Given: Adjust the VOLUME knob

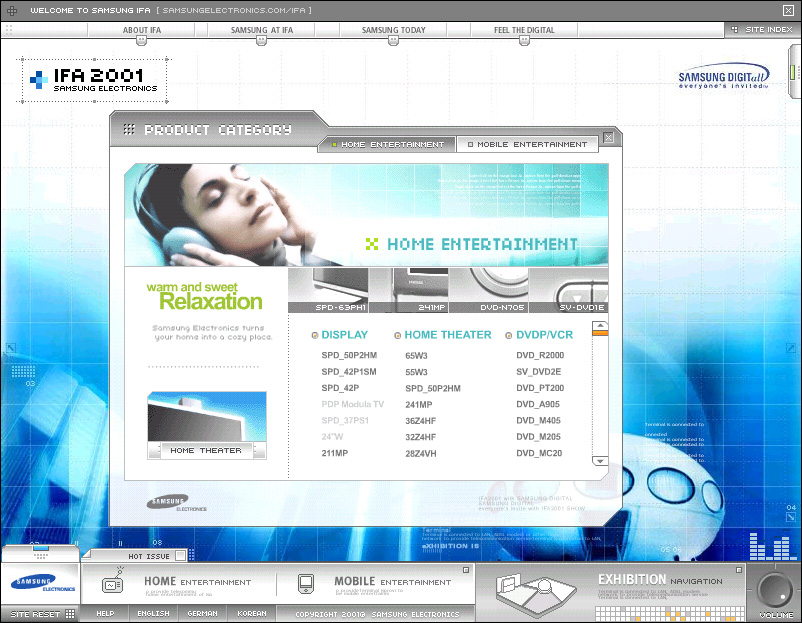Looking at the screenshot, I should tap(774, 590).
